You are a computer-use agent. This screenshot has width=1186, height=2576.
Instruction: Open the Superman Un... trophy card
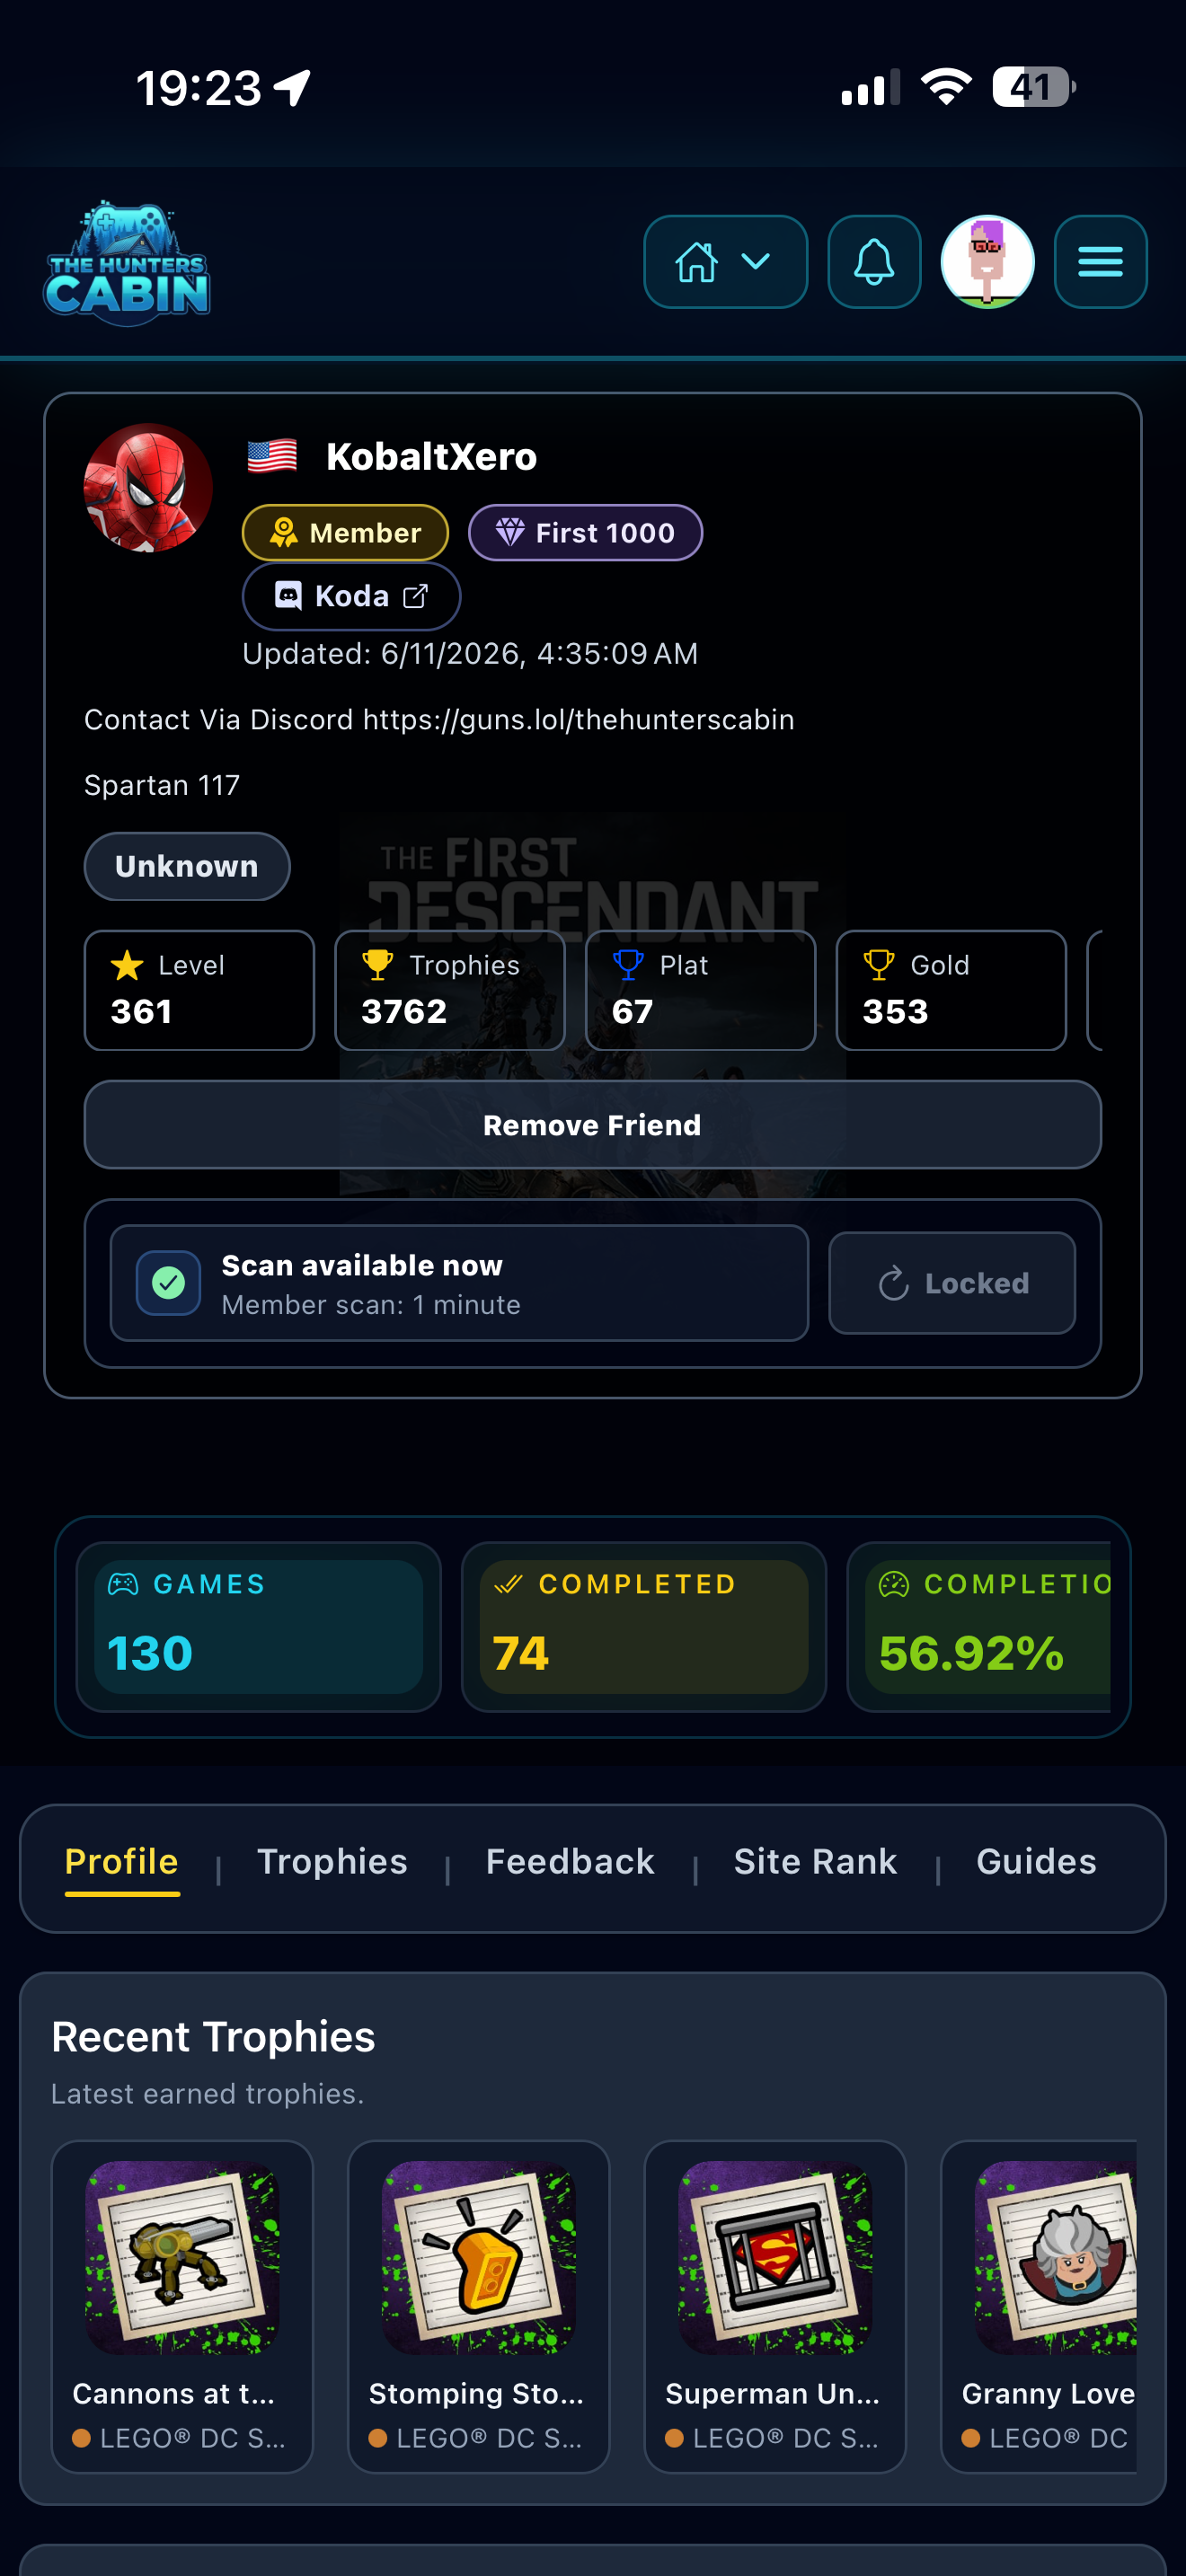coord(775,2306)
